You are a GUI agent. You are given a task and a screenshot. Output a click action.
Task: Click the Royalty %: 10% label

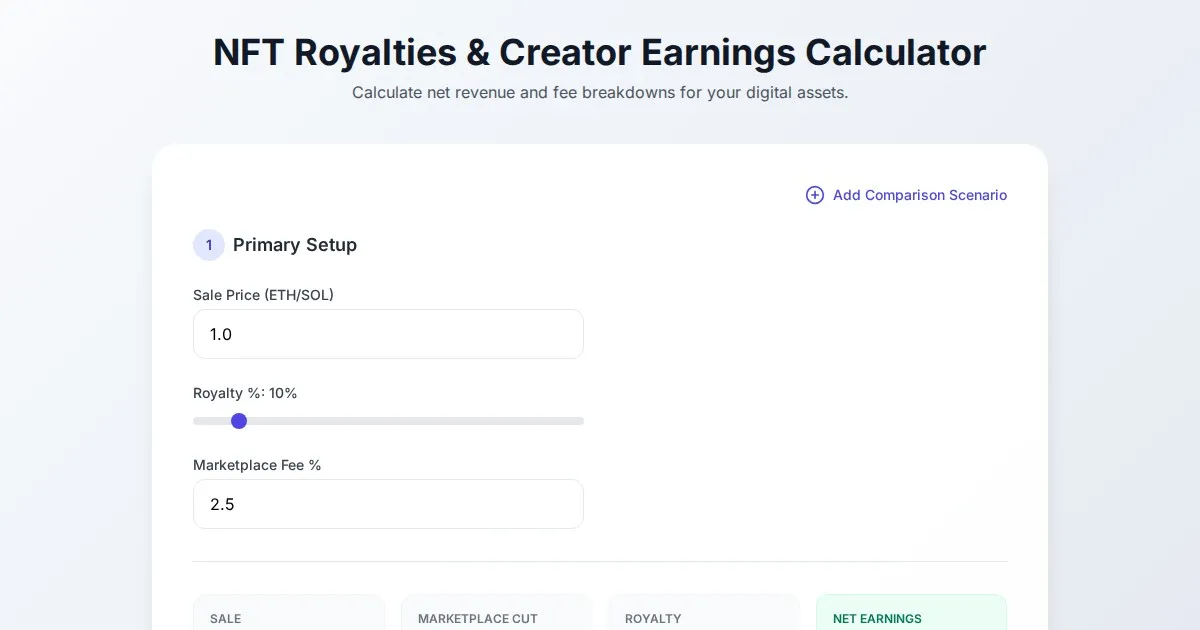pos(245,393)
